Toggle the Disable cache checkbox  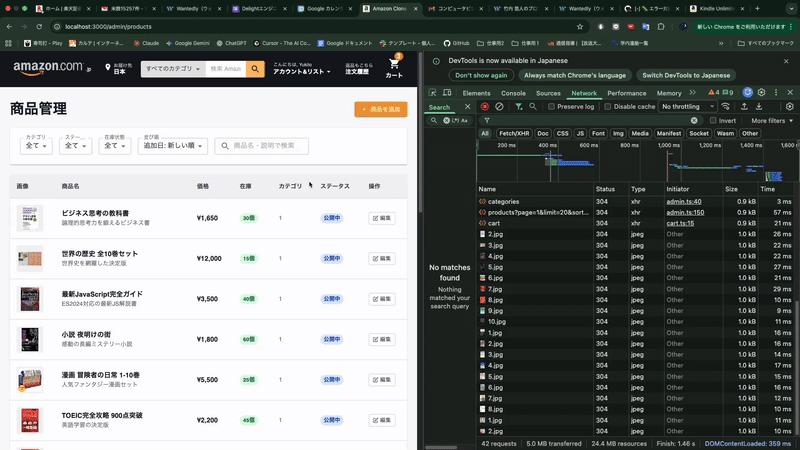[608, 106]
